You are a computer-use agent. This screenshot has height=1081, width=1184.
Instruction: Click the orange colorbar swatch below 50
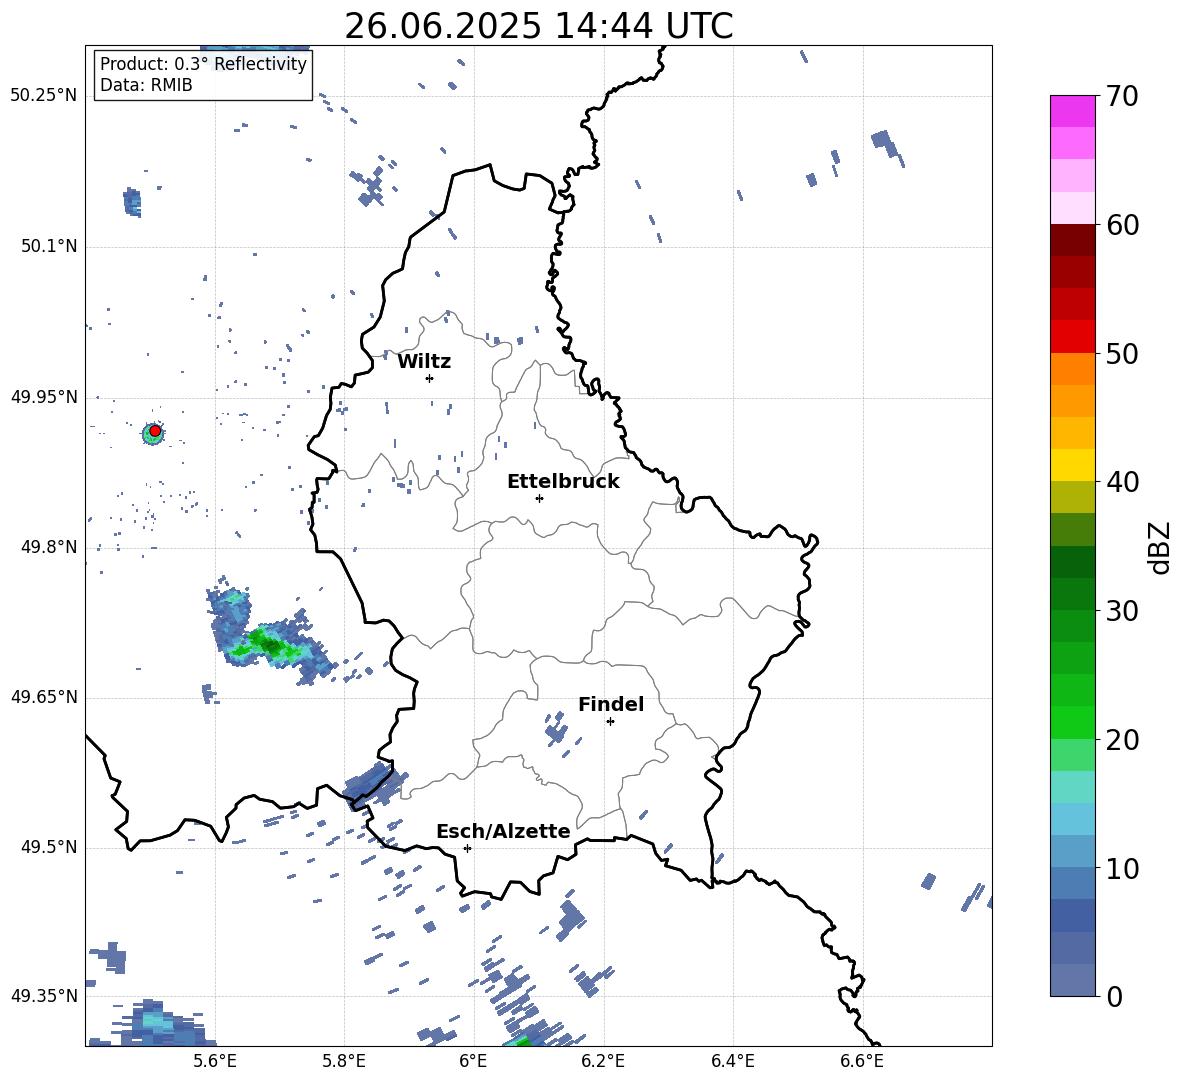[x=1072, y=368]
